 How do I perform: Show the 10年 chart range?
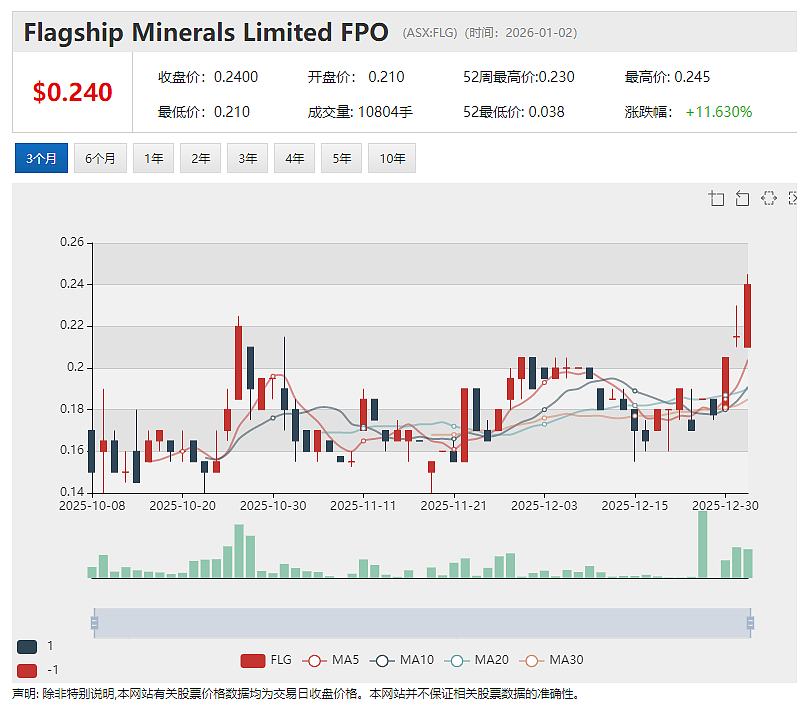pos(392,158)
